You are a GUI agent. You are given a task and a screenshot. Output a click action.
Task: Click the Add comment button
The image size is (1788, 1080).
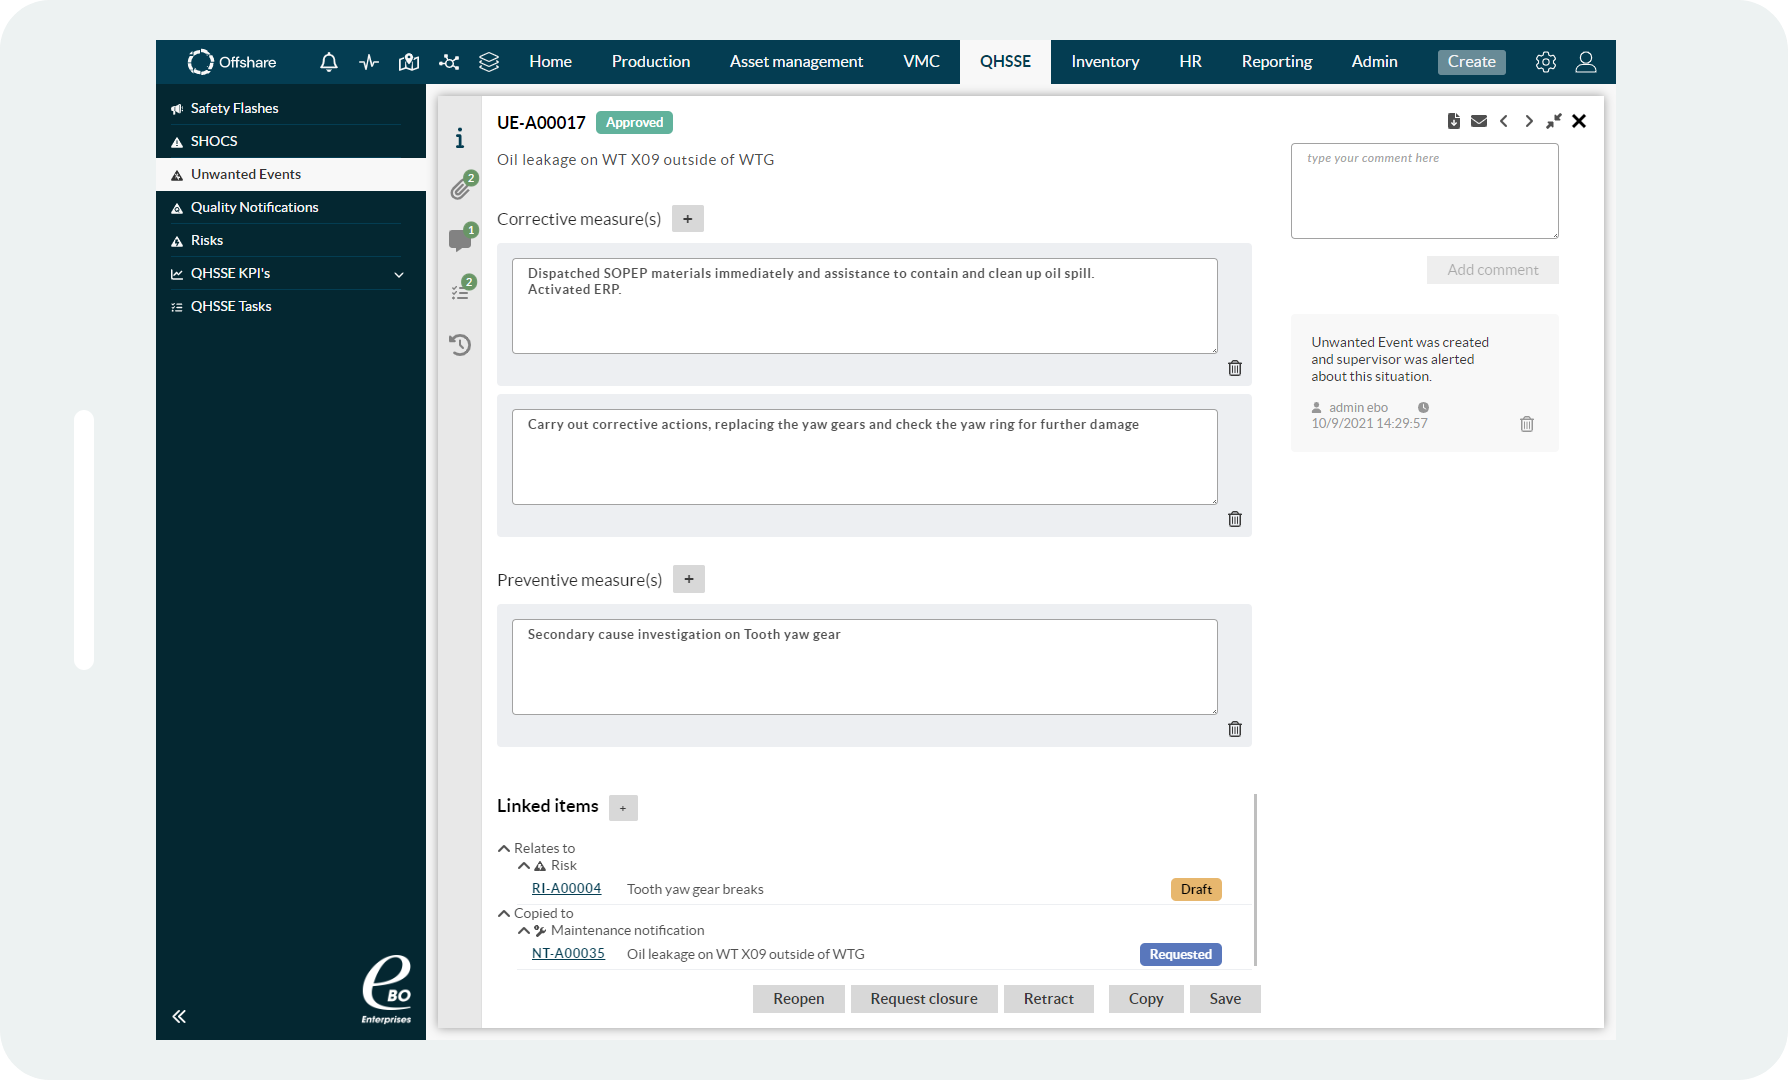pos(1493,270)
